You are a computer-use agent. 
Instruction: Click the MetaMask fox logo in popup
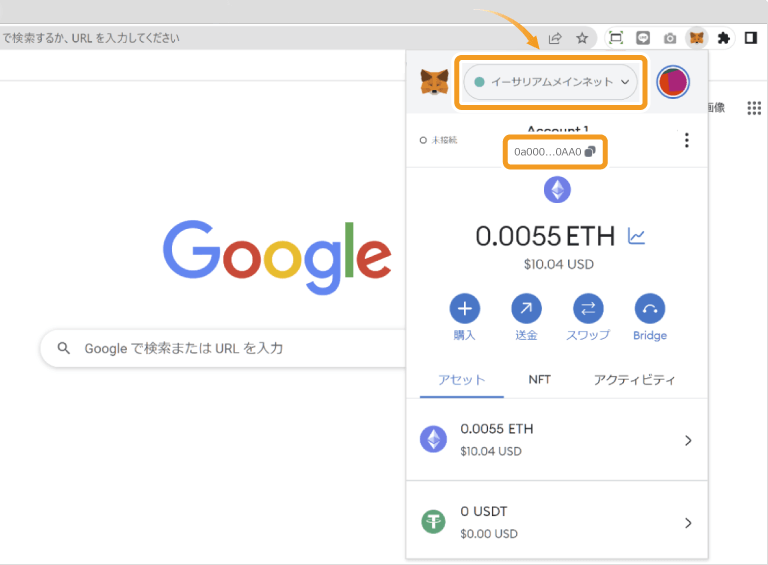pos(434,82)
